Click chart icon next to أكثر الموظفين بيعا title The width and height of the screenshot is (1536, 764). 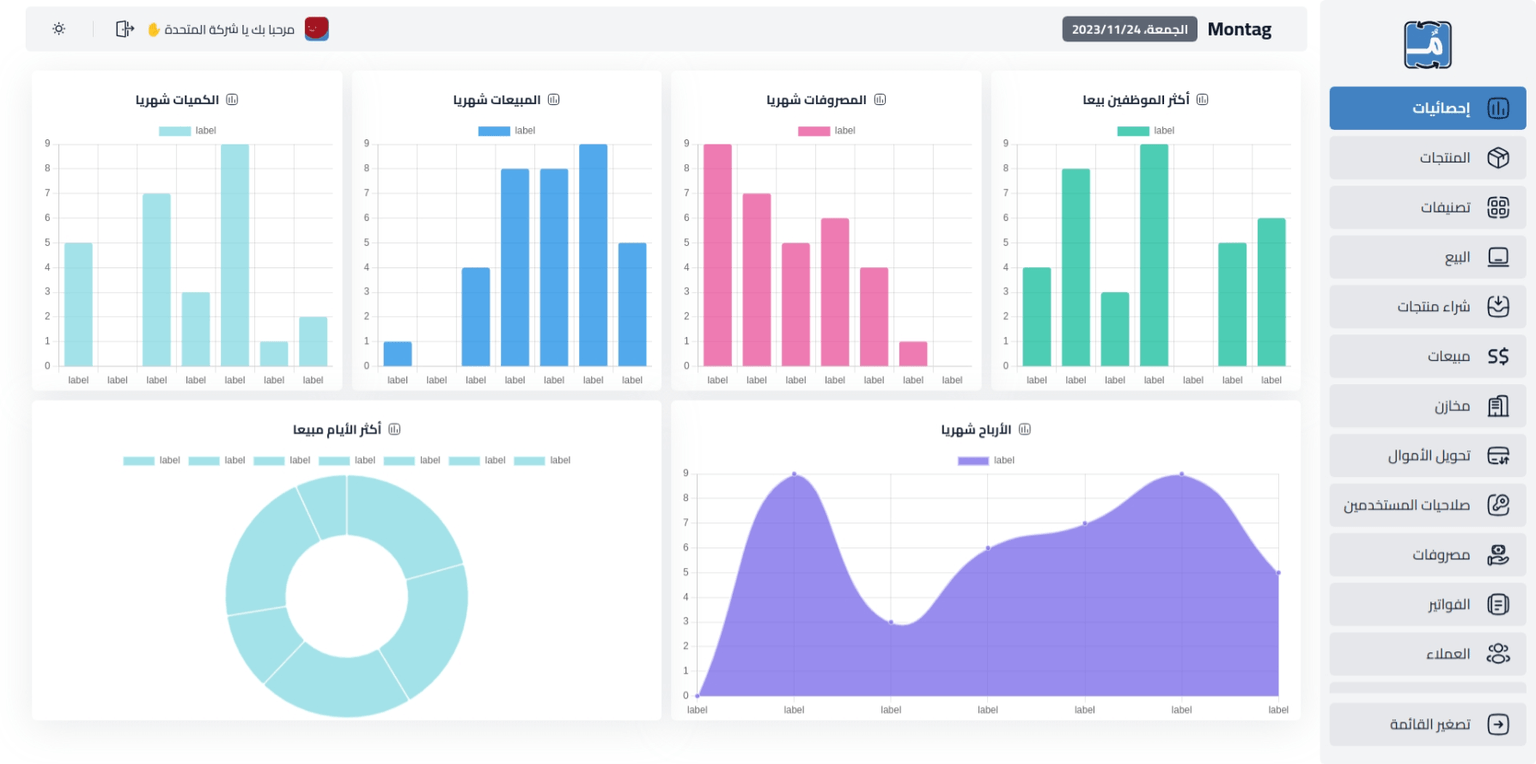(x=1203, y=100)
